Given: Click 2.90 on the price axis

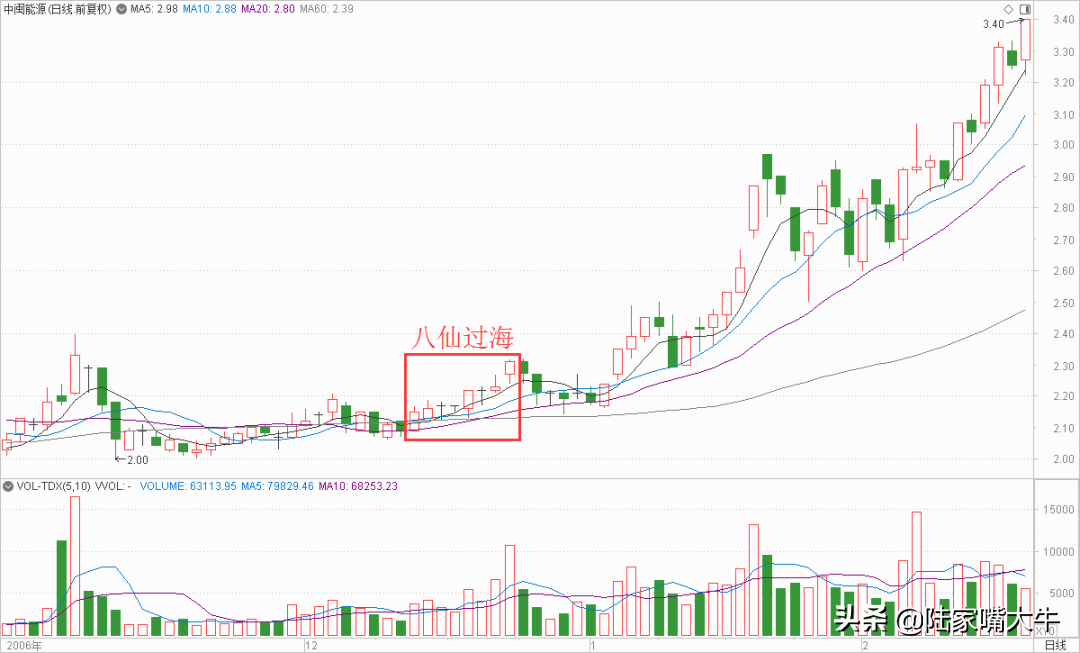Looking at the screenshot, I should 1063,177.
